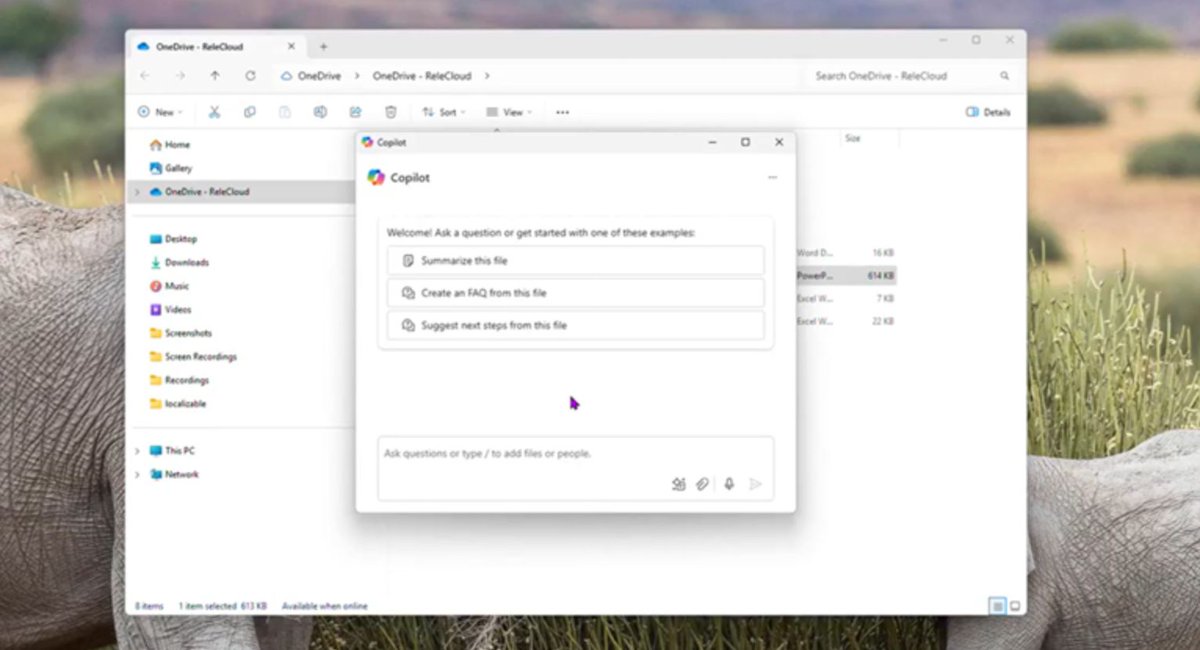Expand the OneDrive - ReleCloud tree node
This screenshot has height=650, width=1200.
pos(137,191)
